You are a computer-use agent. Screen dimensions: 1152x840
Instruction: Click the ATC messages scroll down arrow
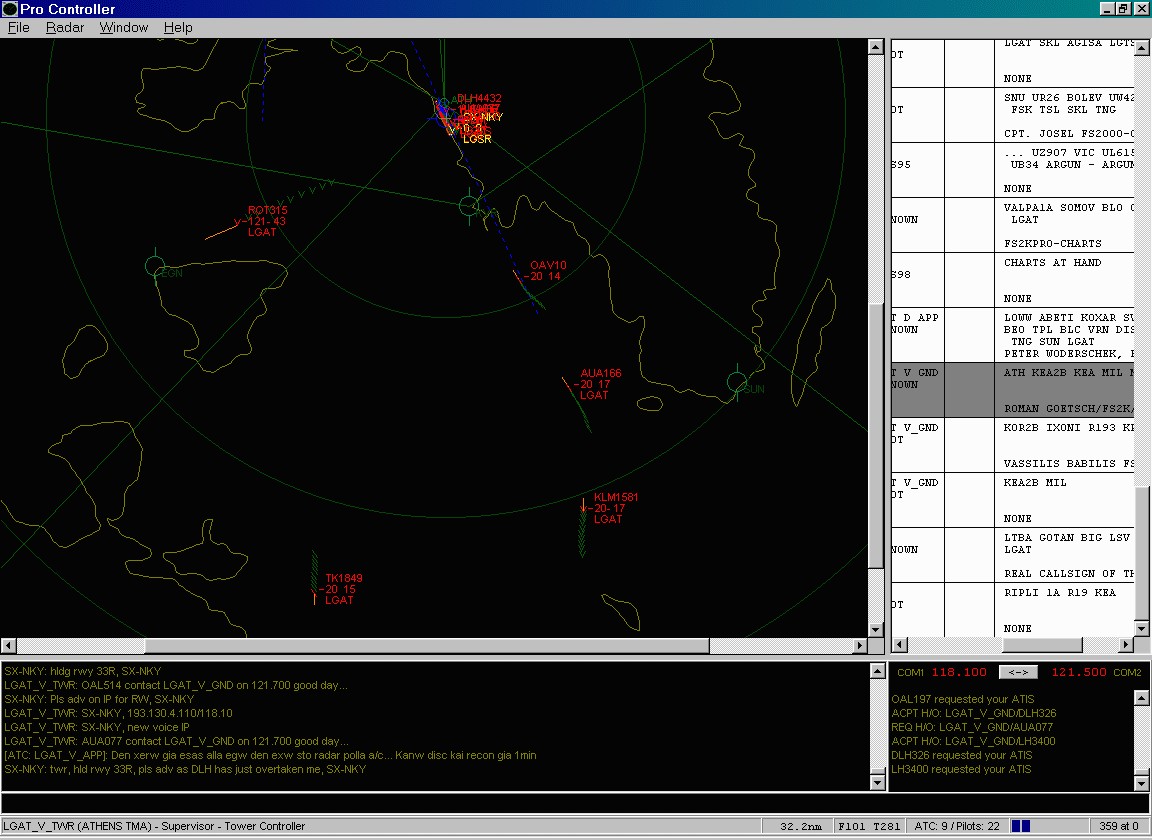coord(1141,783)
